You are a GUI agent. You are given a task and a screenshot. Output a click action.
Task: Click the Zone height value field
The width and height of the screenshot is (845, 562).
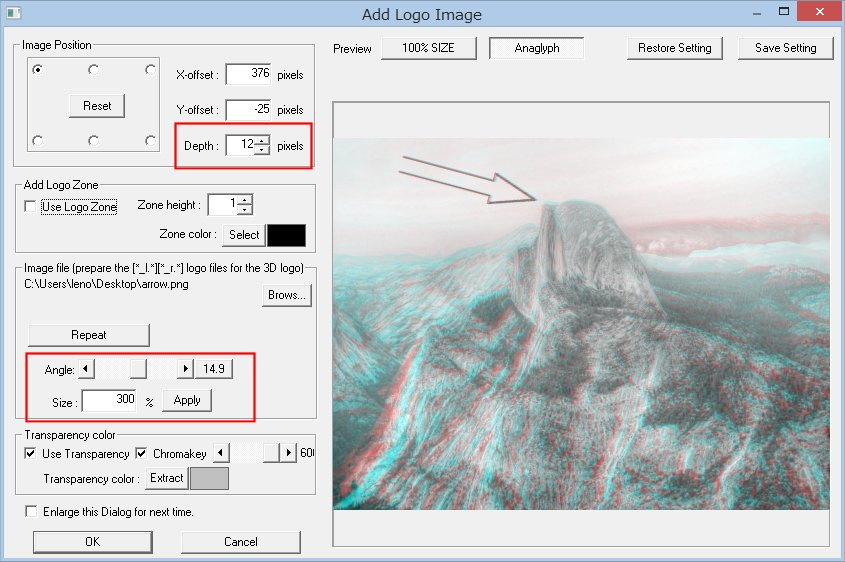tap(223, 204)
